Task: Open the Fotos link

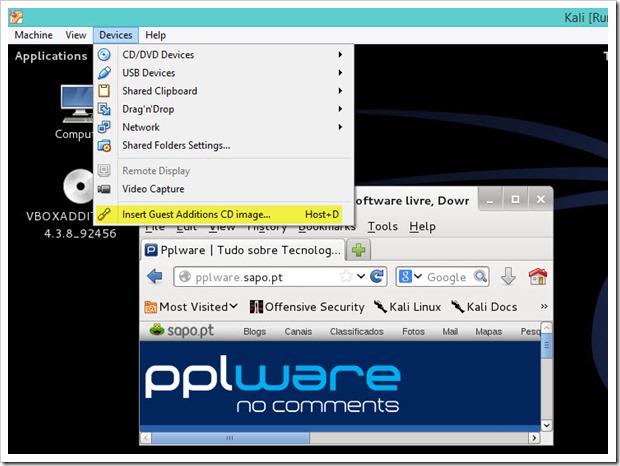Action: pyautogui.click(x=413, y=332)
